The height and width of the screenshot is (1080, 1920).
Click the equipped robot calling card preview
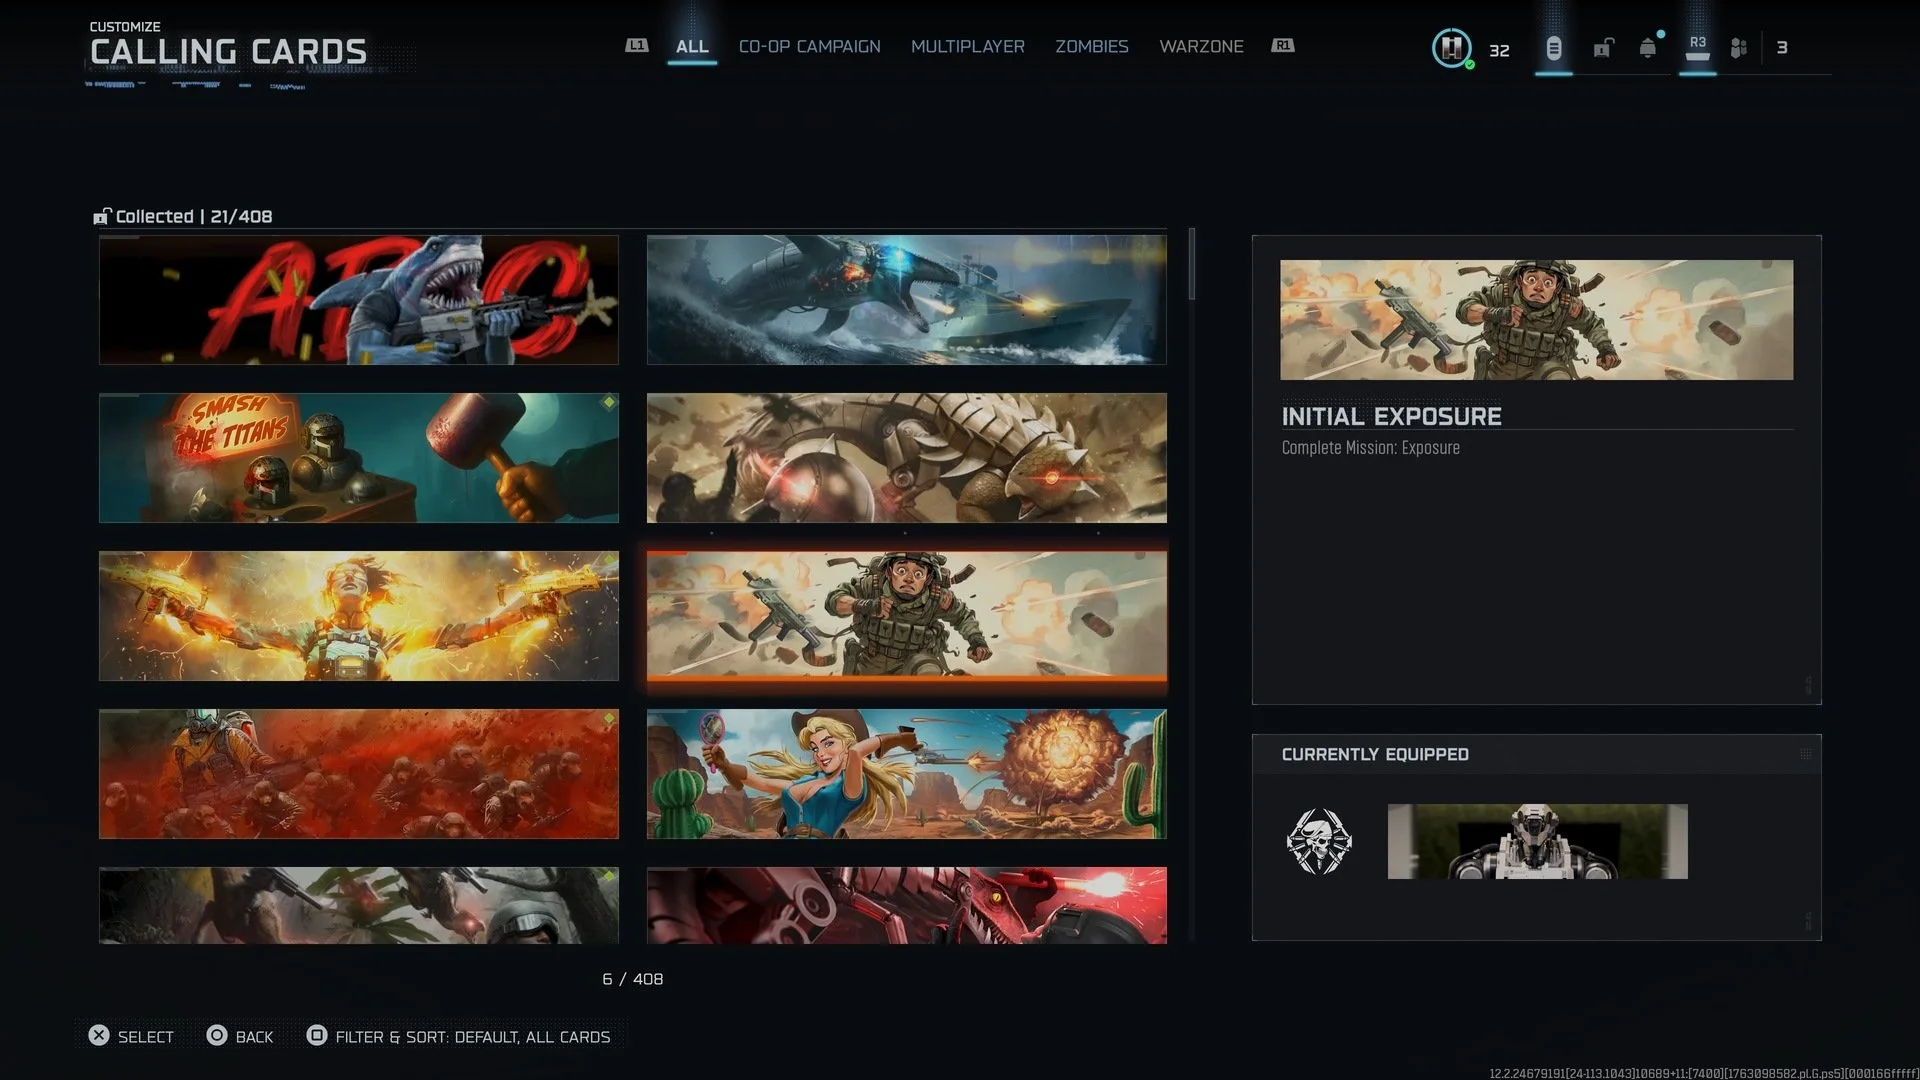pos(1537,842)
